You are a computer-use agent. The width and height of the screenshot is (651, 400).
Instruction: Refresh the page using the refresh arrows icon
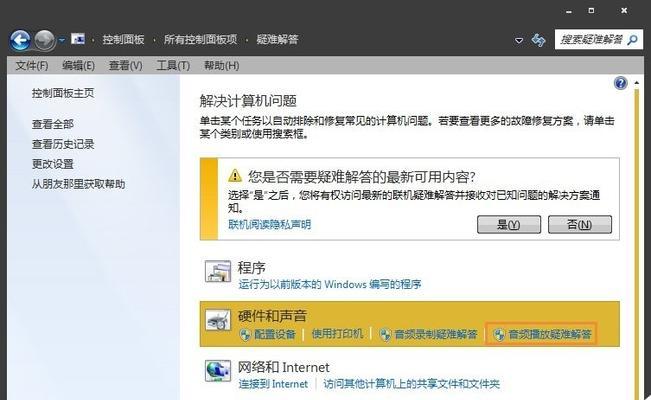[538, 40]
